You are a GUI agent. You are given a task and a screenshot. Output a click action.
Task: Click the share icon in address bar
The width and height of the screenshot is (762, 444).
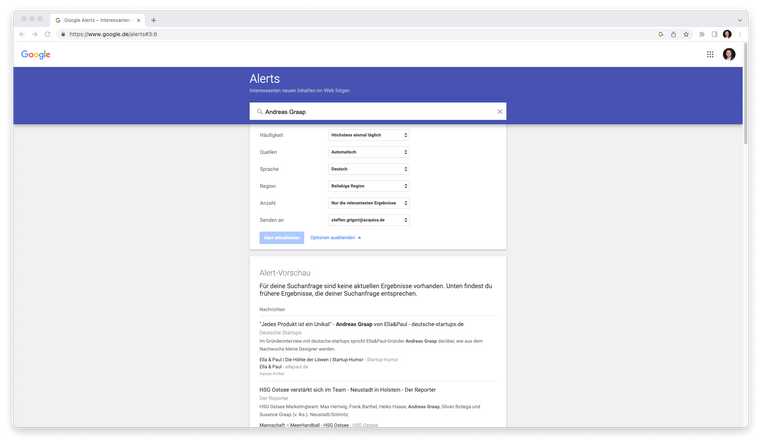(x=673, y=34)
